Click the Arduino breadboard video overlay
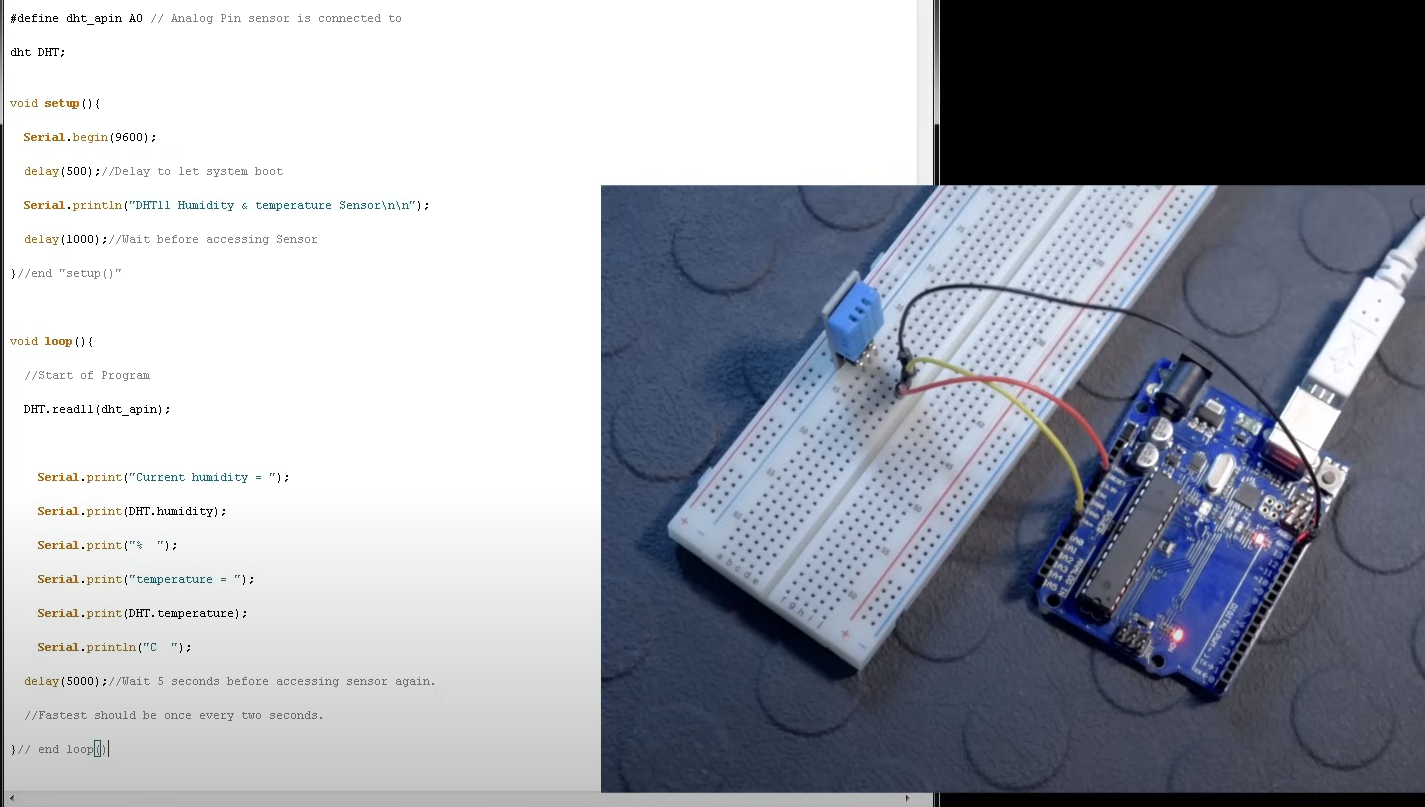The width and height of the screenshot is (1425, 807). (1012, 488)
